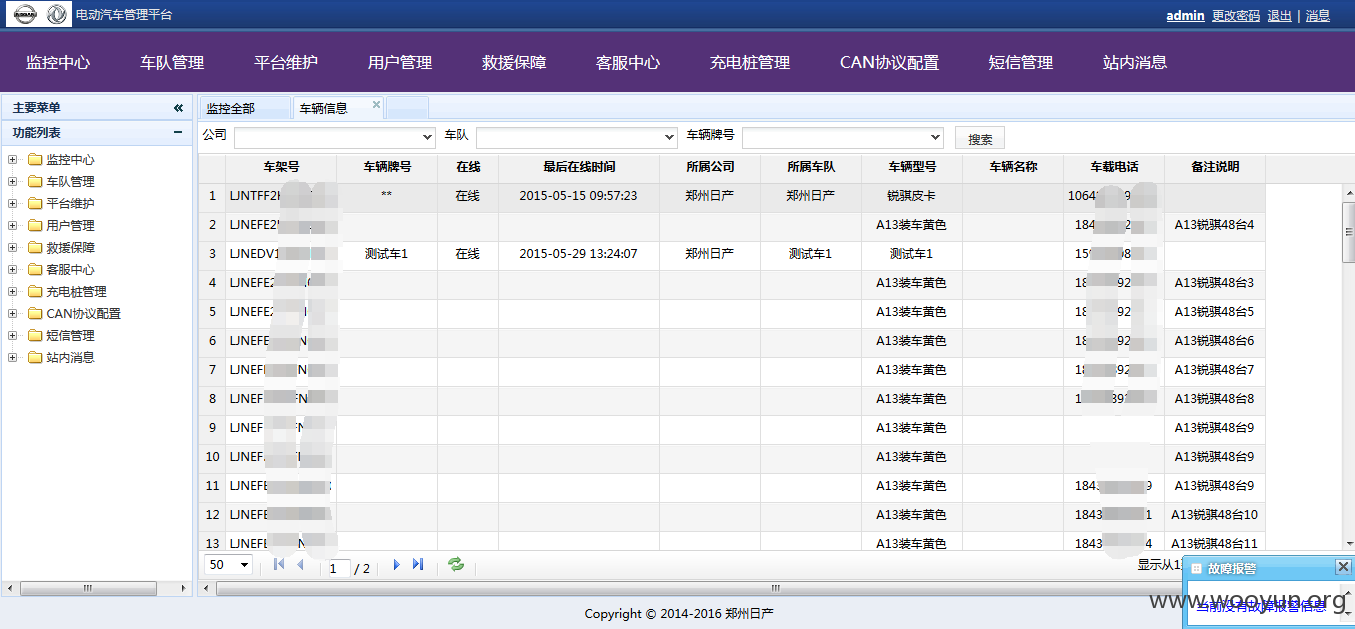This screenshot has width=1355, height=629.
Task: Open the 车队管理 top menu
Action: (x=172, y=62)
